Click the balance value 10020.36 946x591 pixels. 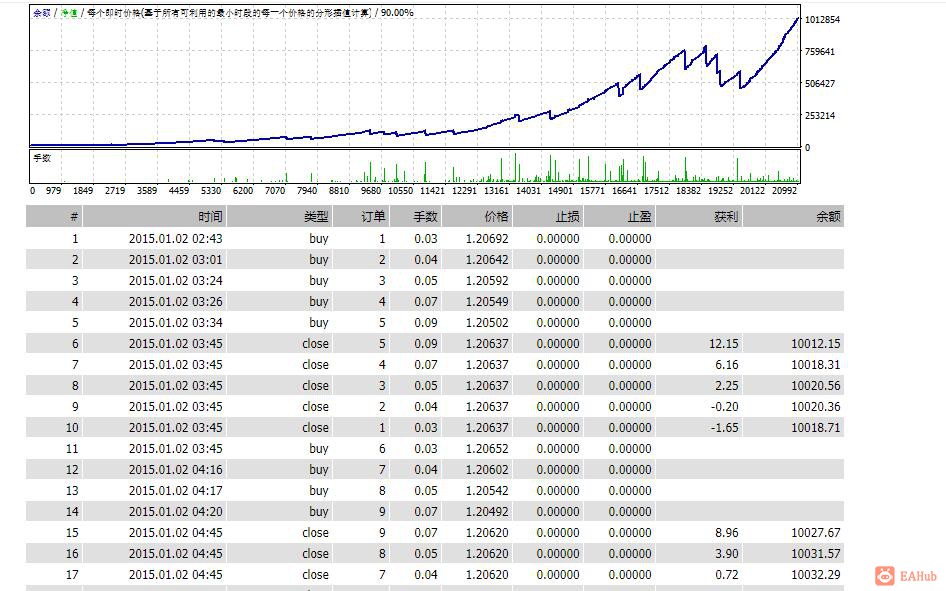816,406
